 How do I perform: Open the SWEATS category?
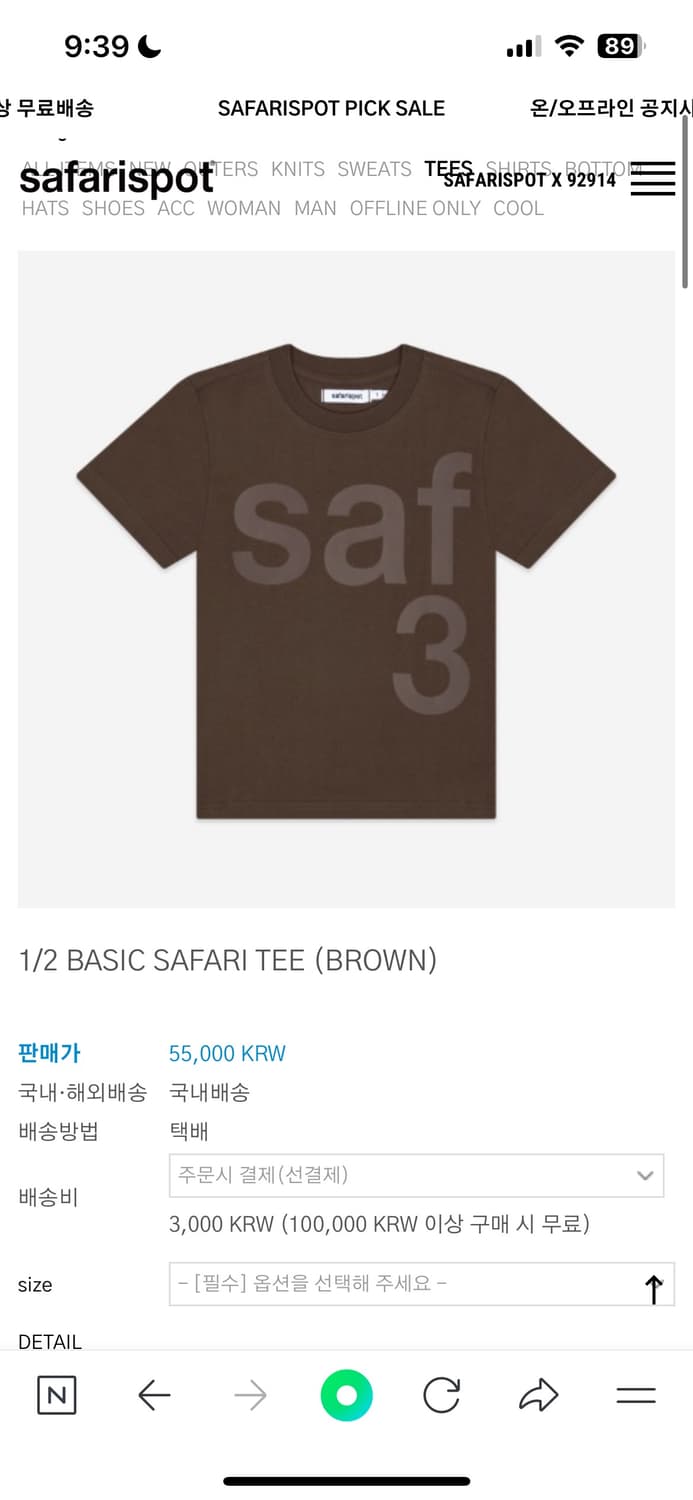(374, 169)
